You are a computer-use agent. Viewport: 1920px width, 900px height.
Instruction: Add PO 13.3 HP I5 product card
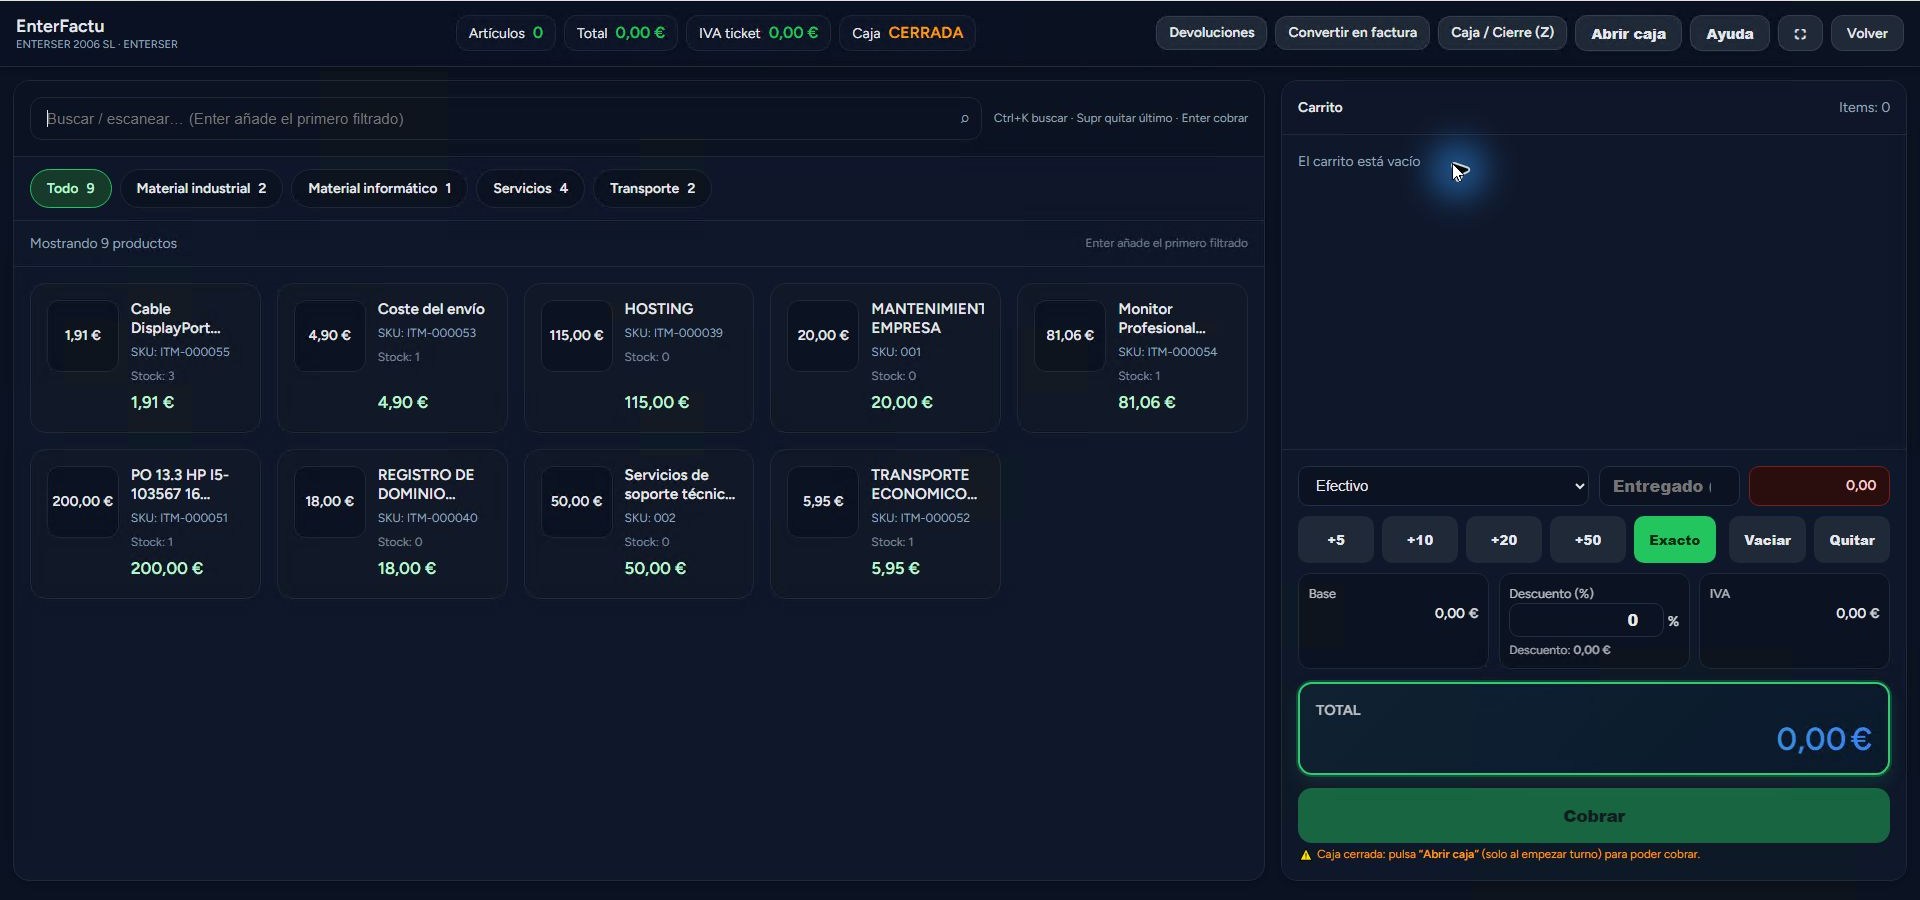coord(145,524)
